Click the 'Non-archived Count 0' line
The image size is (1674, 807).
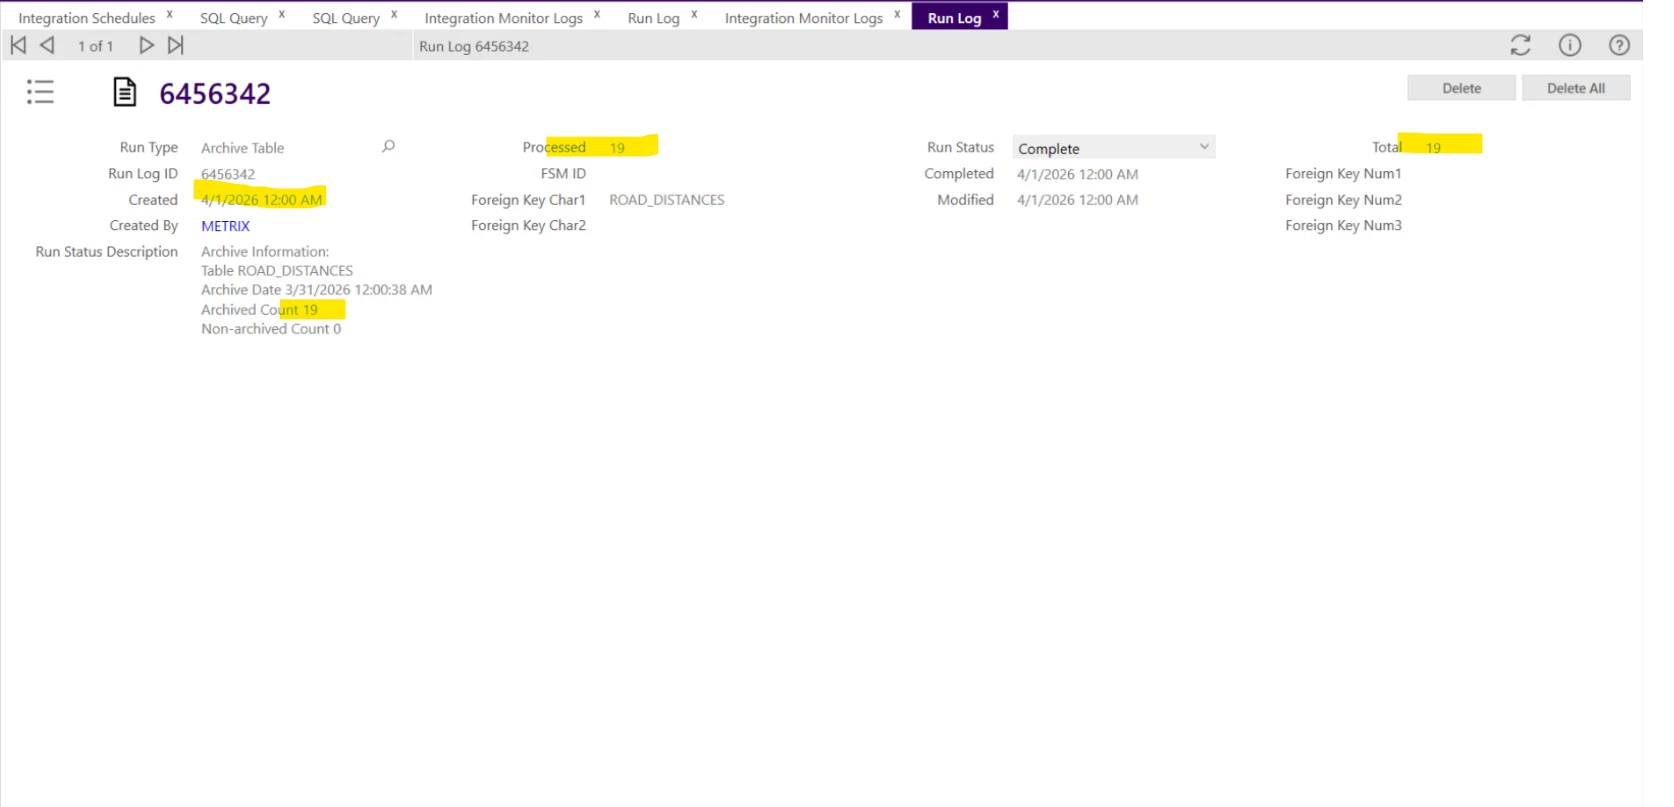271,329
